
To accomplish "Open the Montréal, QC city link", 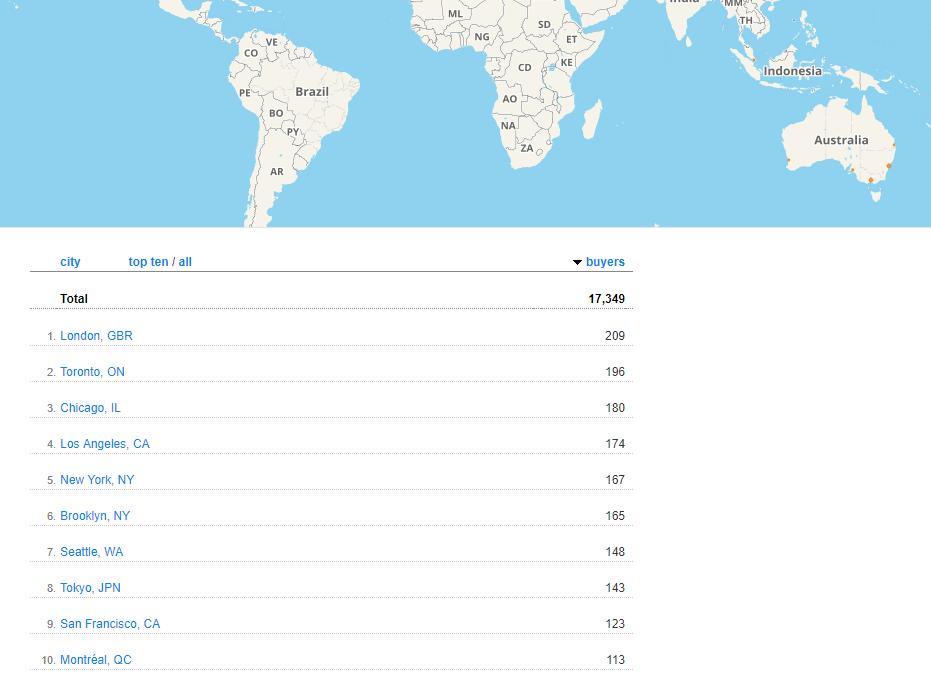I will coord(95,660).
